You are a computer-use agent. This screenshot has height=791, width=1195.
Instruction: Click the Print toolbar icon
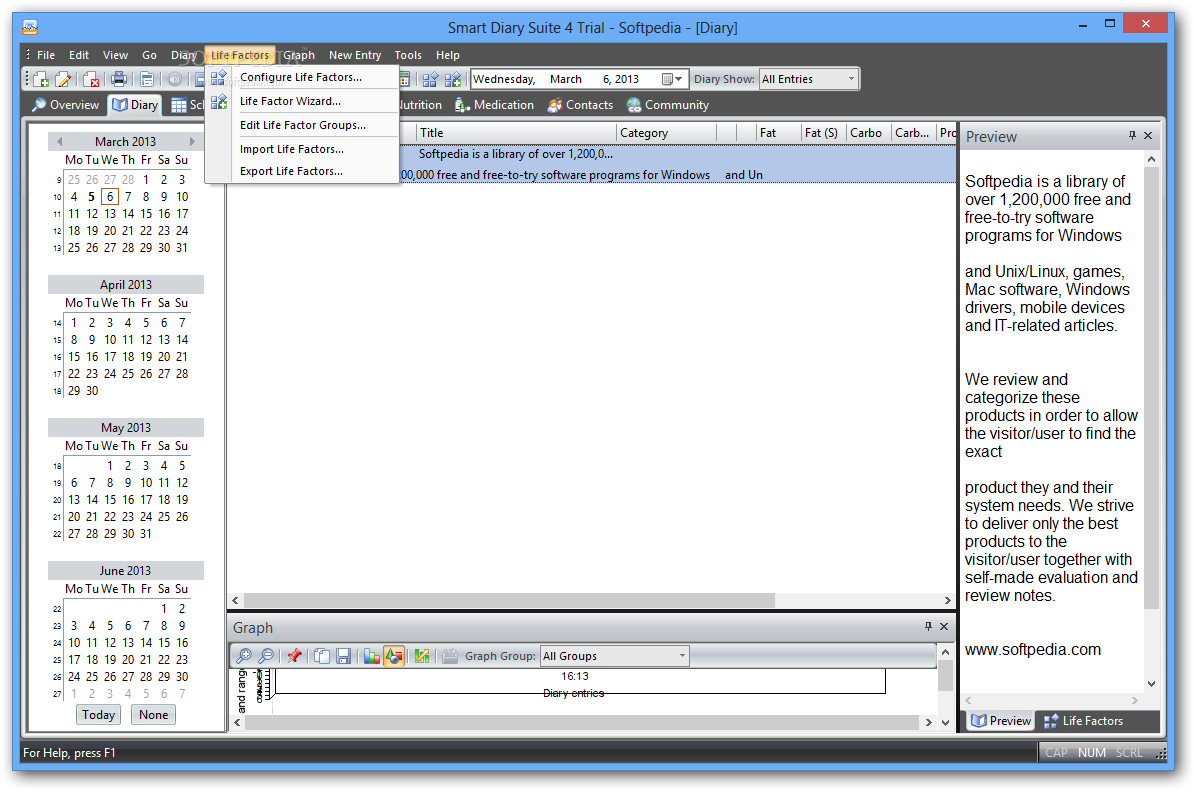click(x=119, y=79)
